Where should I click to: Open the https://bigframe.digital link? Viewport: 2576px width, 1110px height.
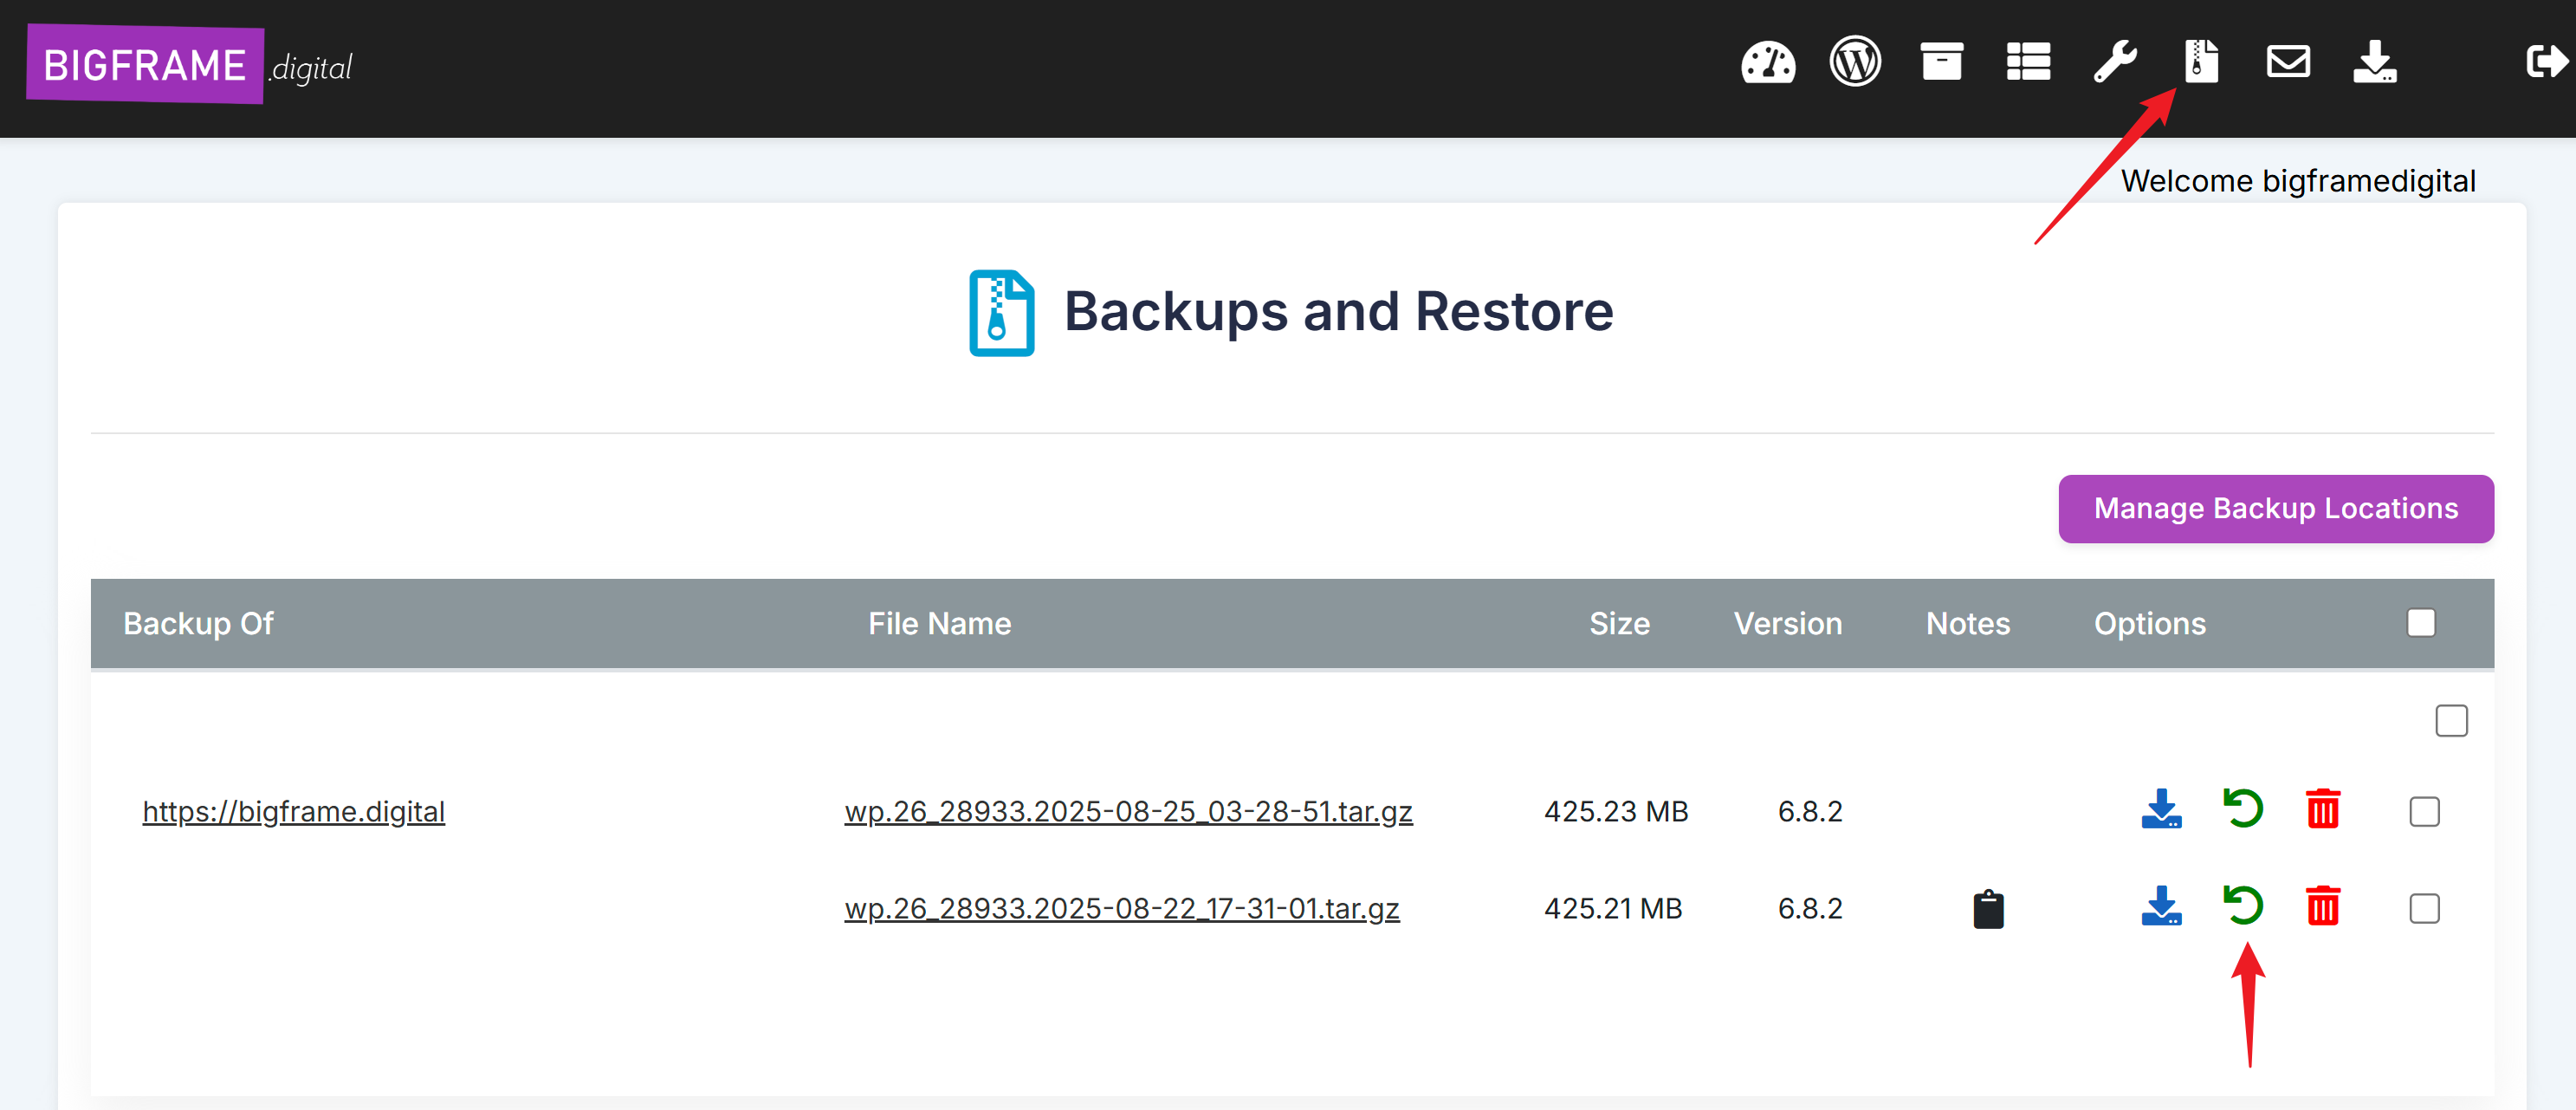[293, 811]
